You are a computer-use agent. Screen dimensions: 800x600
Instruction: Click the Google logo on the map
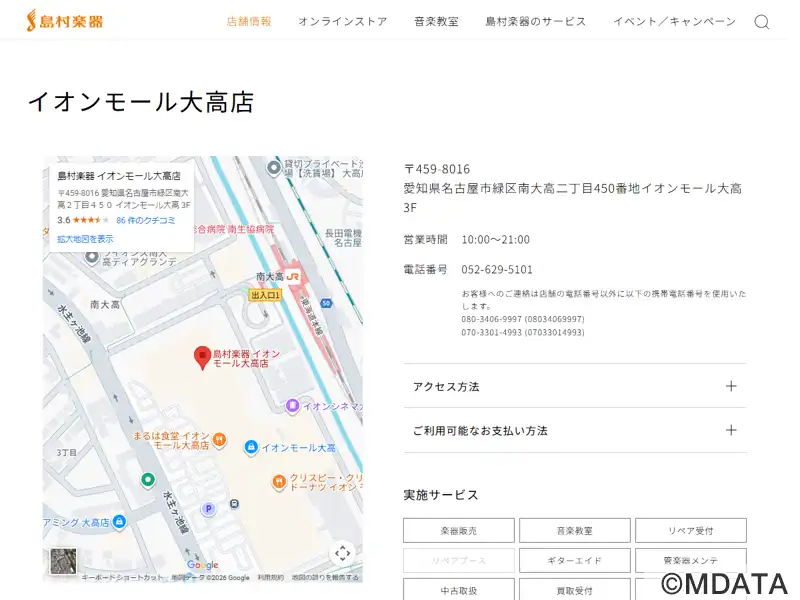(x=203, y=565)
